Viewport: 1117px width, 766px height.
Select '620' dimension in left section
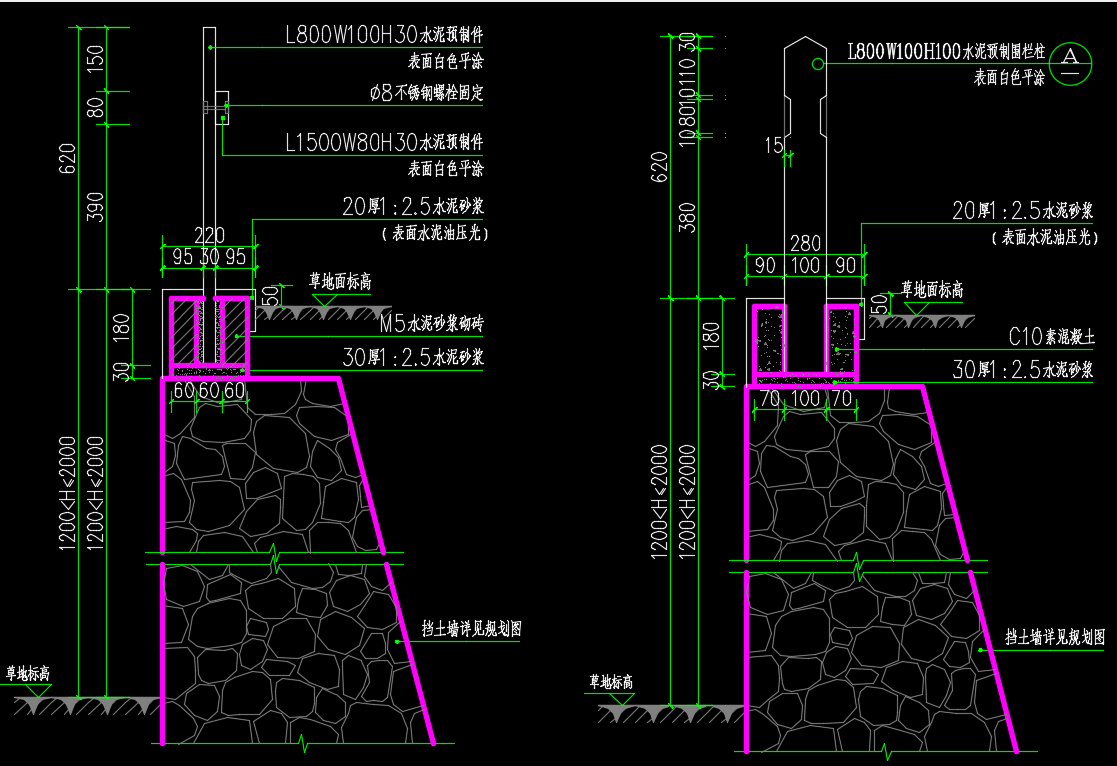point(67,158)
